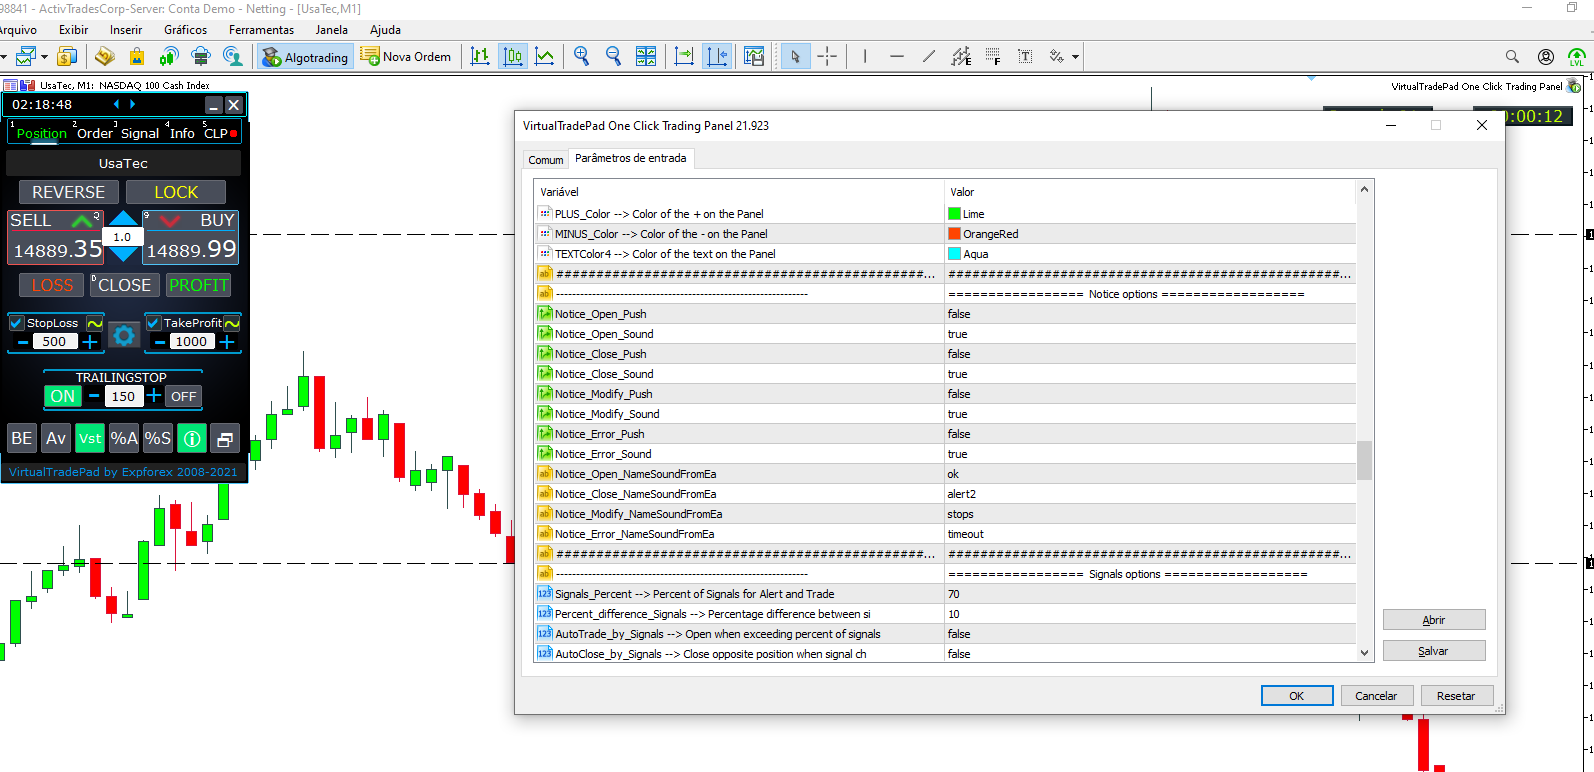Click the Resetar button

click(x=1456, y=696)
